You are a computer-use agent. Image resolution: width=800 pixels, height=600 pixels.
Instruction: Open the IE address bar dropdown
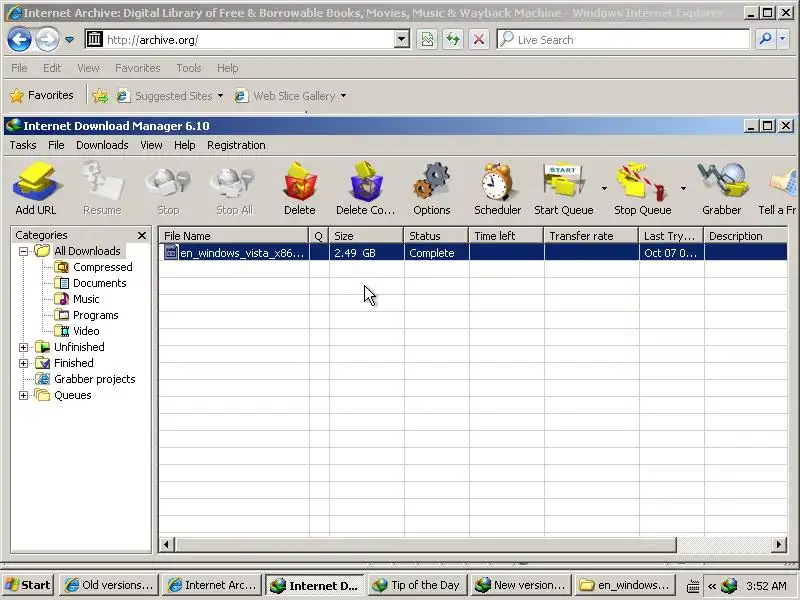click(402, 39)
